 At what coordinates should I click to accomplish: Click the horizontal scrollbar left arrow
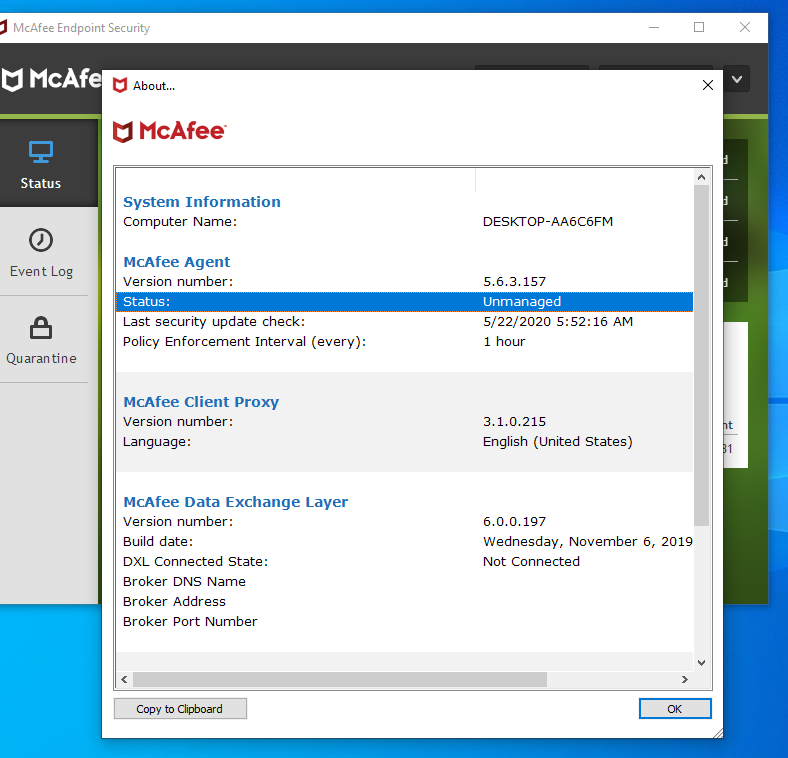pyautogui.click(x=125, y=680)
